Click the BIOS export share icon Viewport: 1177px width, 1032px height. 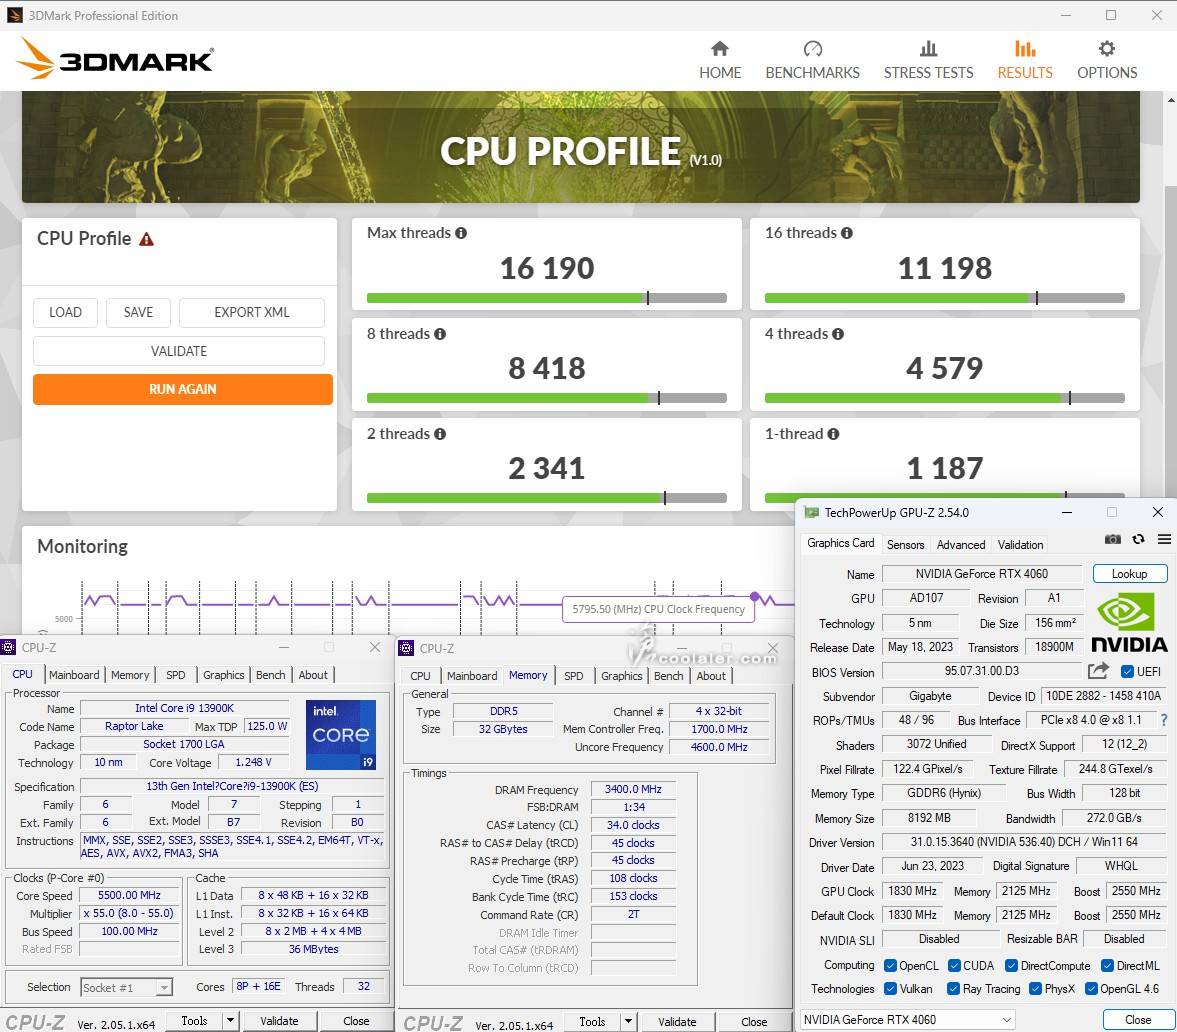(x=1098, y=671)
